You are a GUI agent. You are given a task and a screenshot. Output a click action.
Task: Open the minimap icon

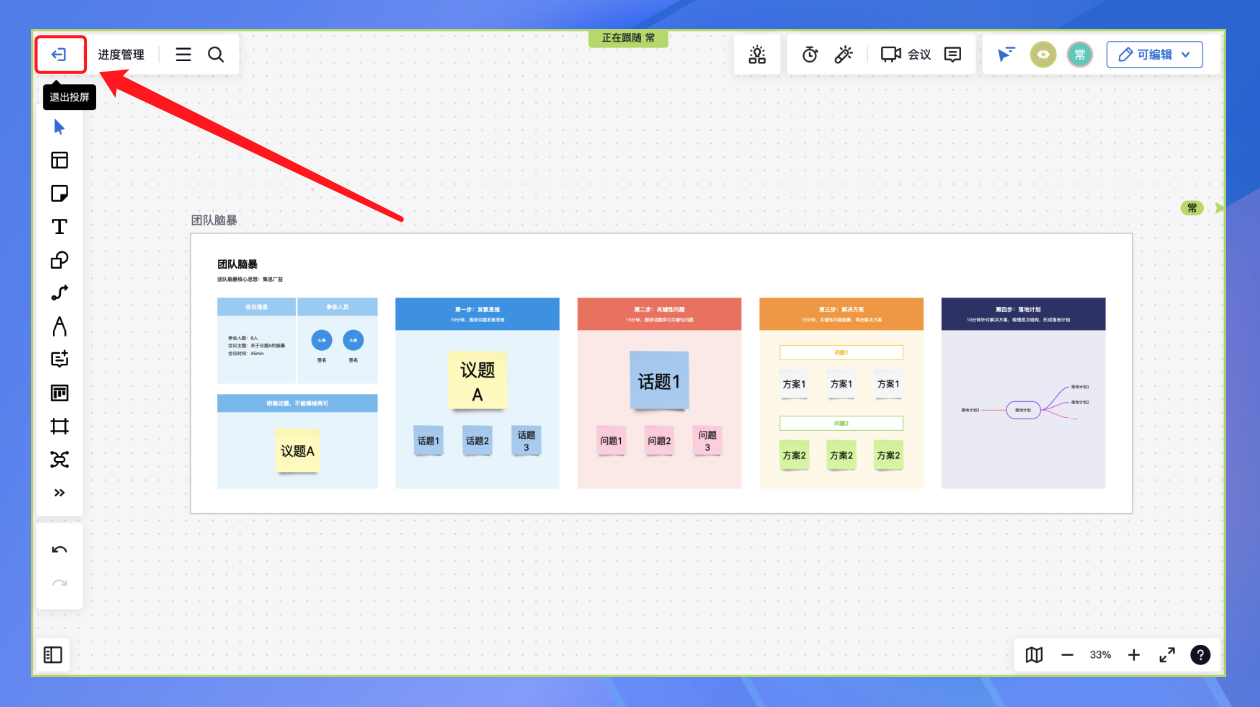tap(1034, 655)
